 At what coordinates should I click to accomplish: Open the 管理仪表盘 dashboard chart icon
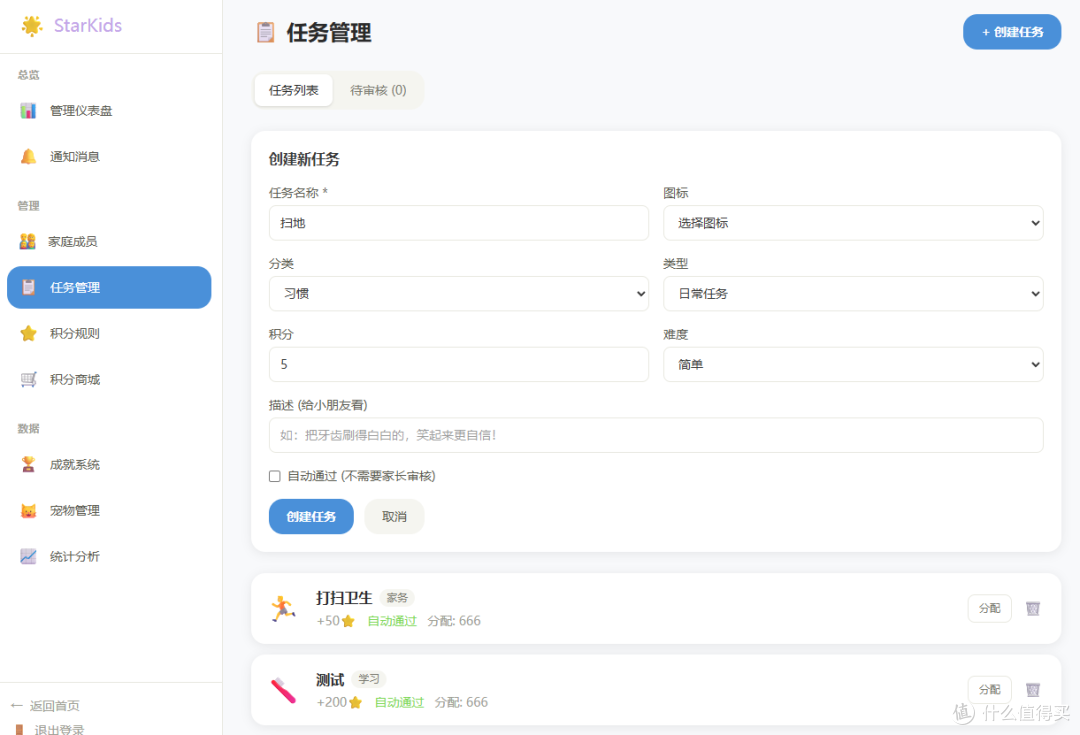tap(28, 110)
